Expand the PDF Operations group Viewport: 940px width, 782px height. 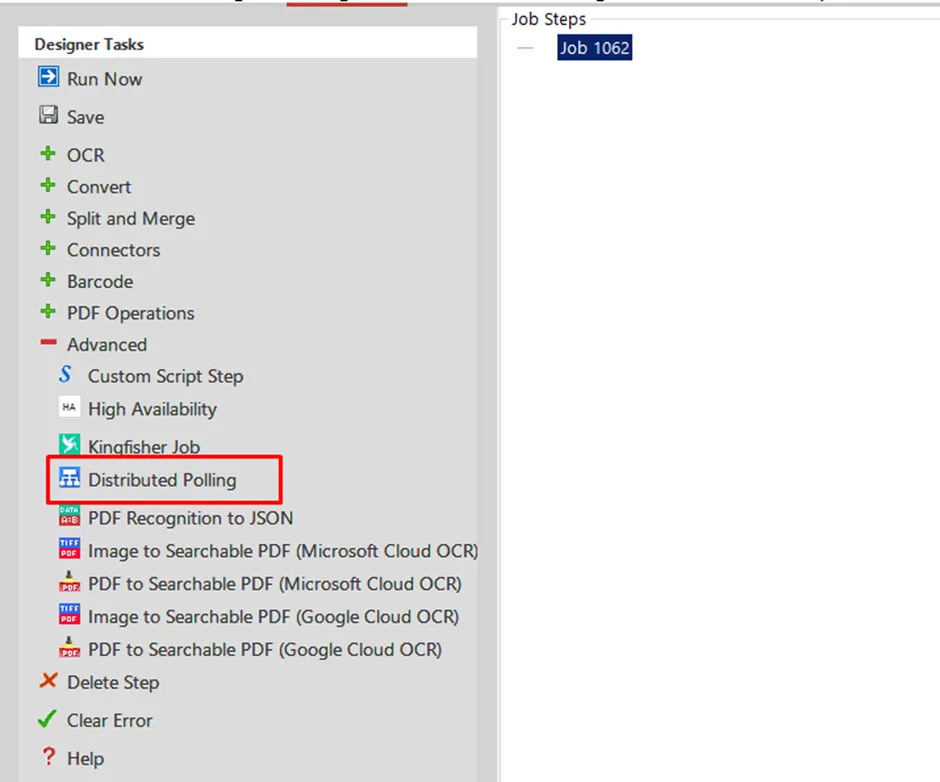click(47, 312)
